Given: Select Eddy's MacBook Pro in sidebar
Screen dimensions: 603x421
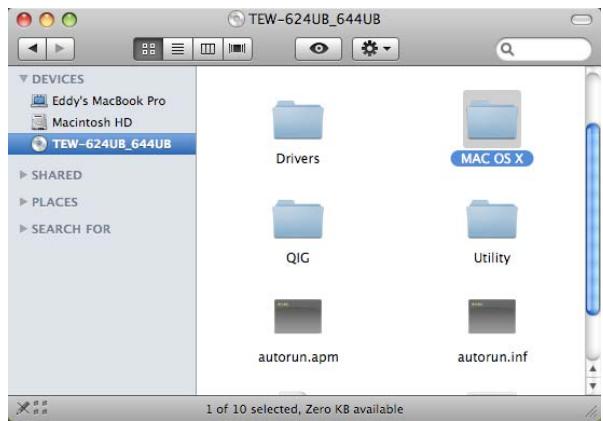Looking at the screenshot, I should click(102, 101).
